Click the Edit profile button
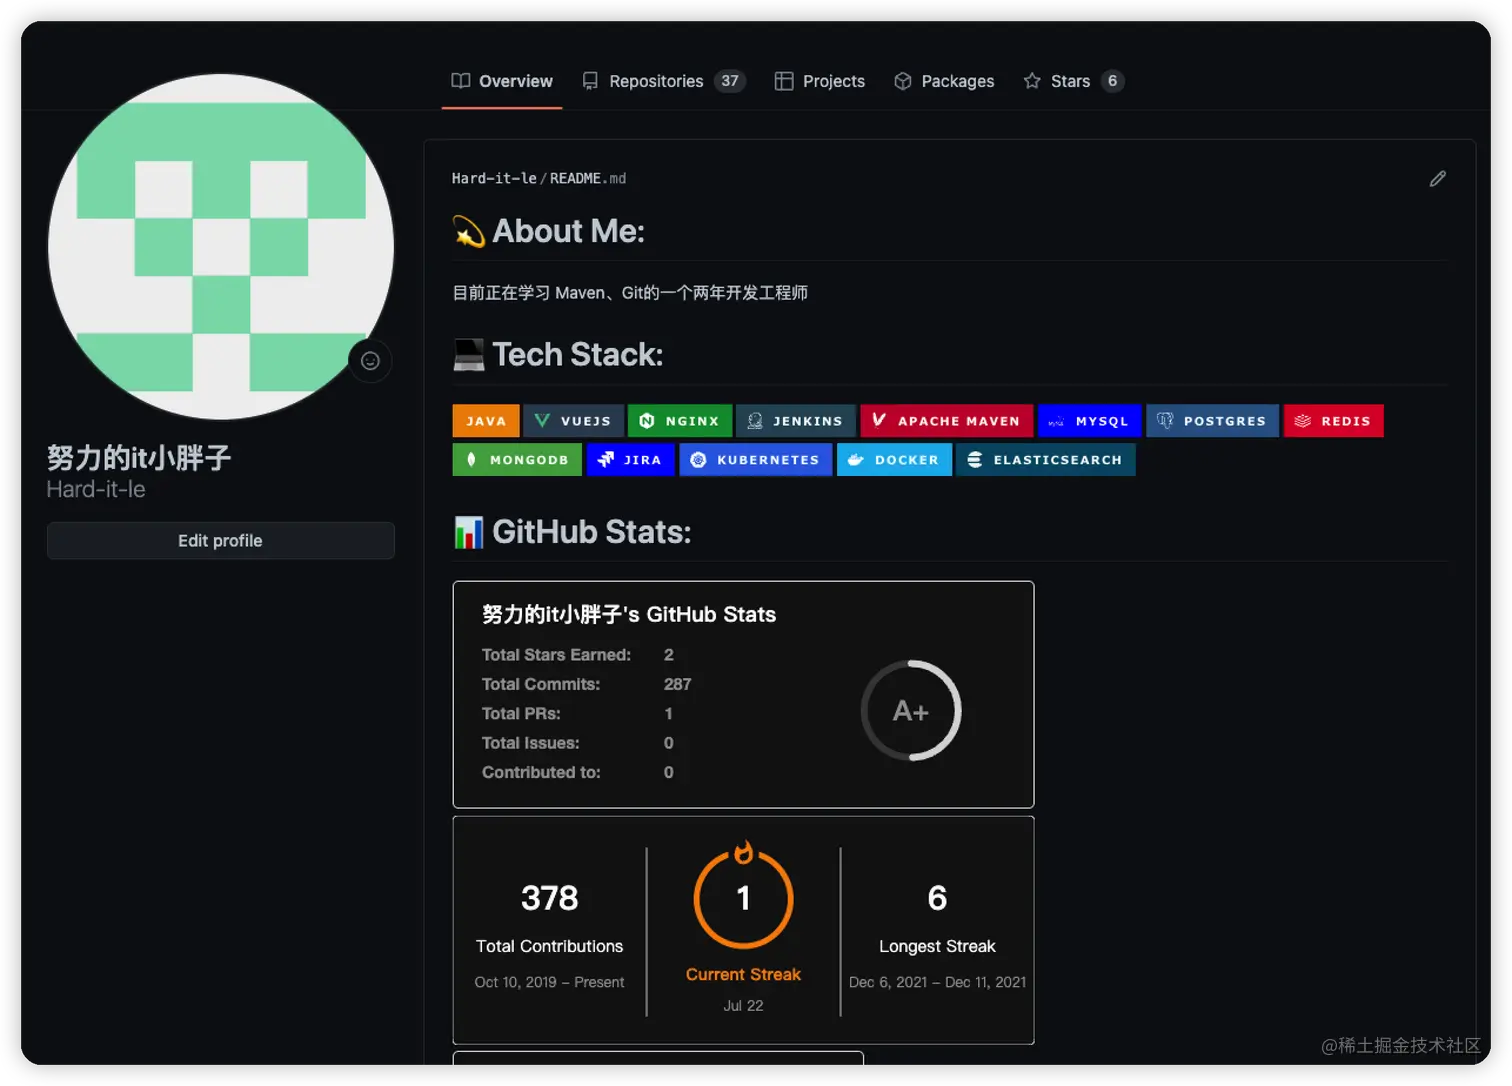This screenshot has height=1086, width=1512. [x=221, y=541]
